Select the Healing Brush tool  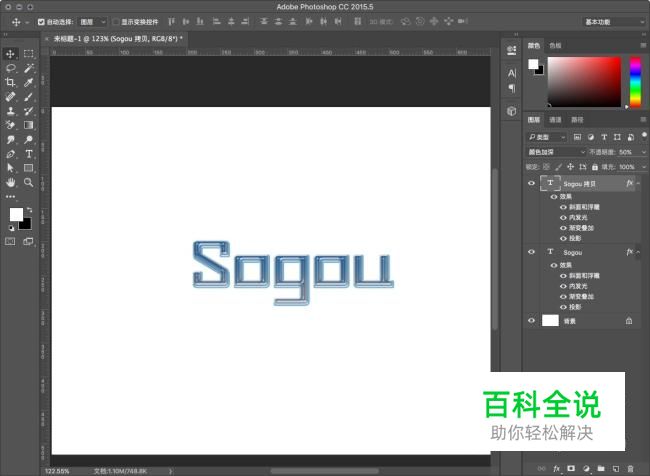10,97
